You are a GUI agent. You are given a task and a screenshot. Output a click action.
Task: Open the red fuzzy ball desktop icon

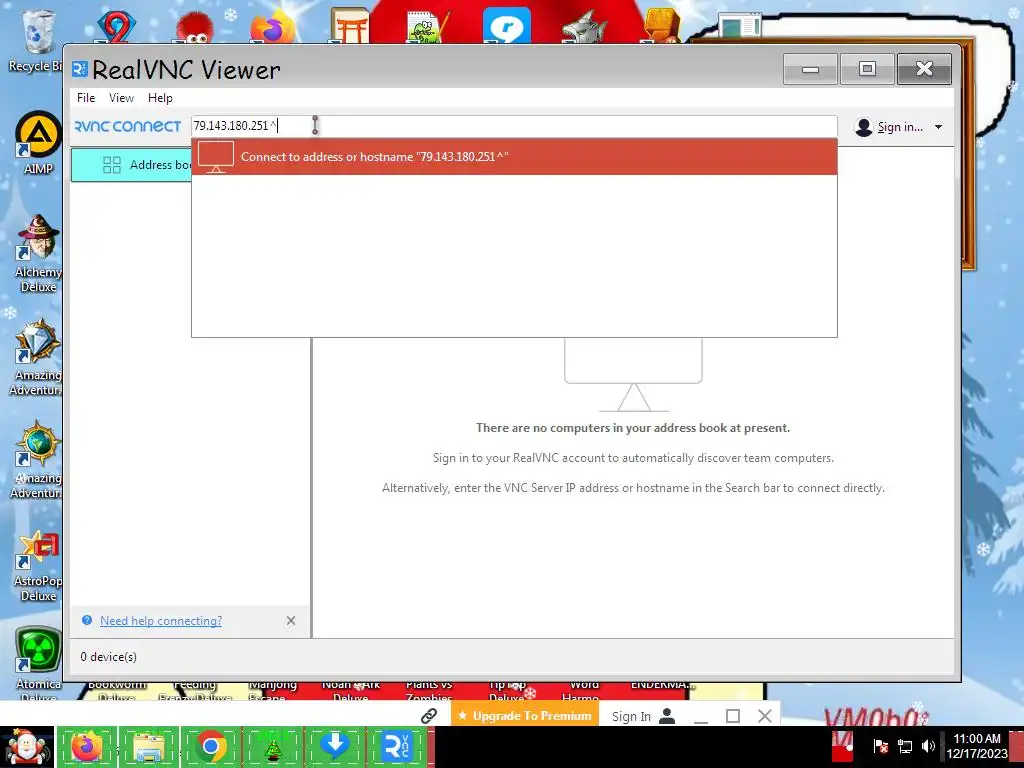click(x=193, y=27)
